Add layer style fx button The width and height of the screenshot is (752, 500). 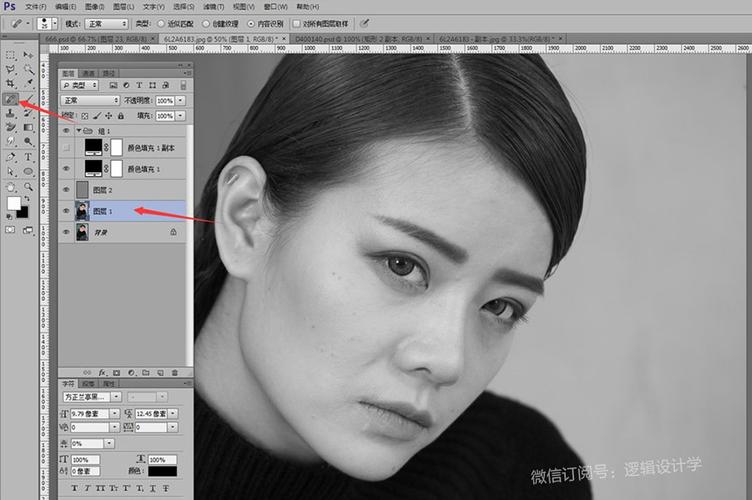click(102, 372)
